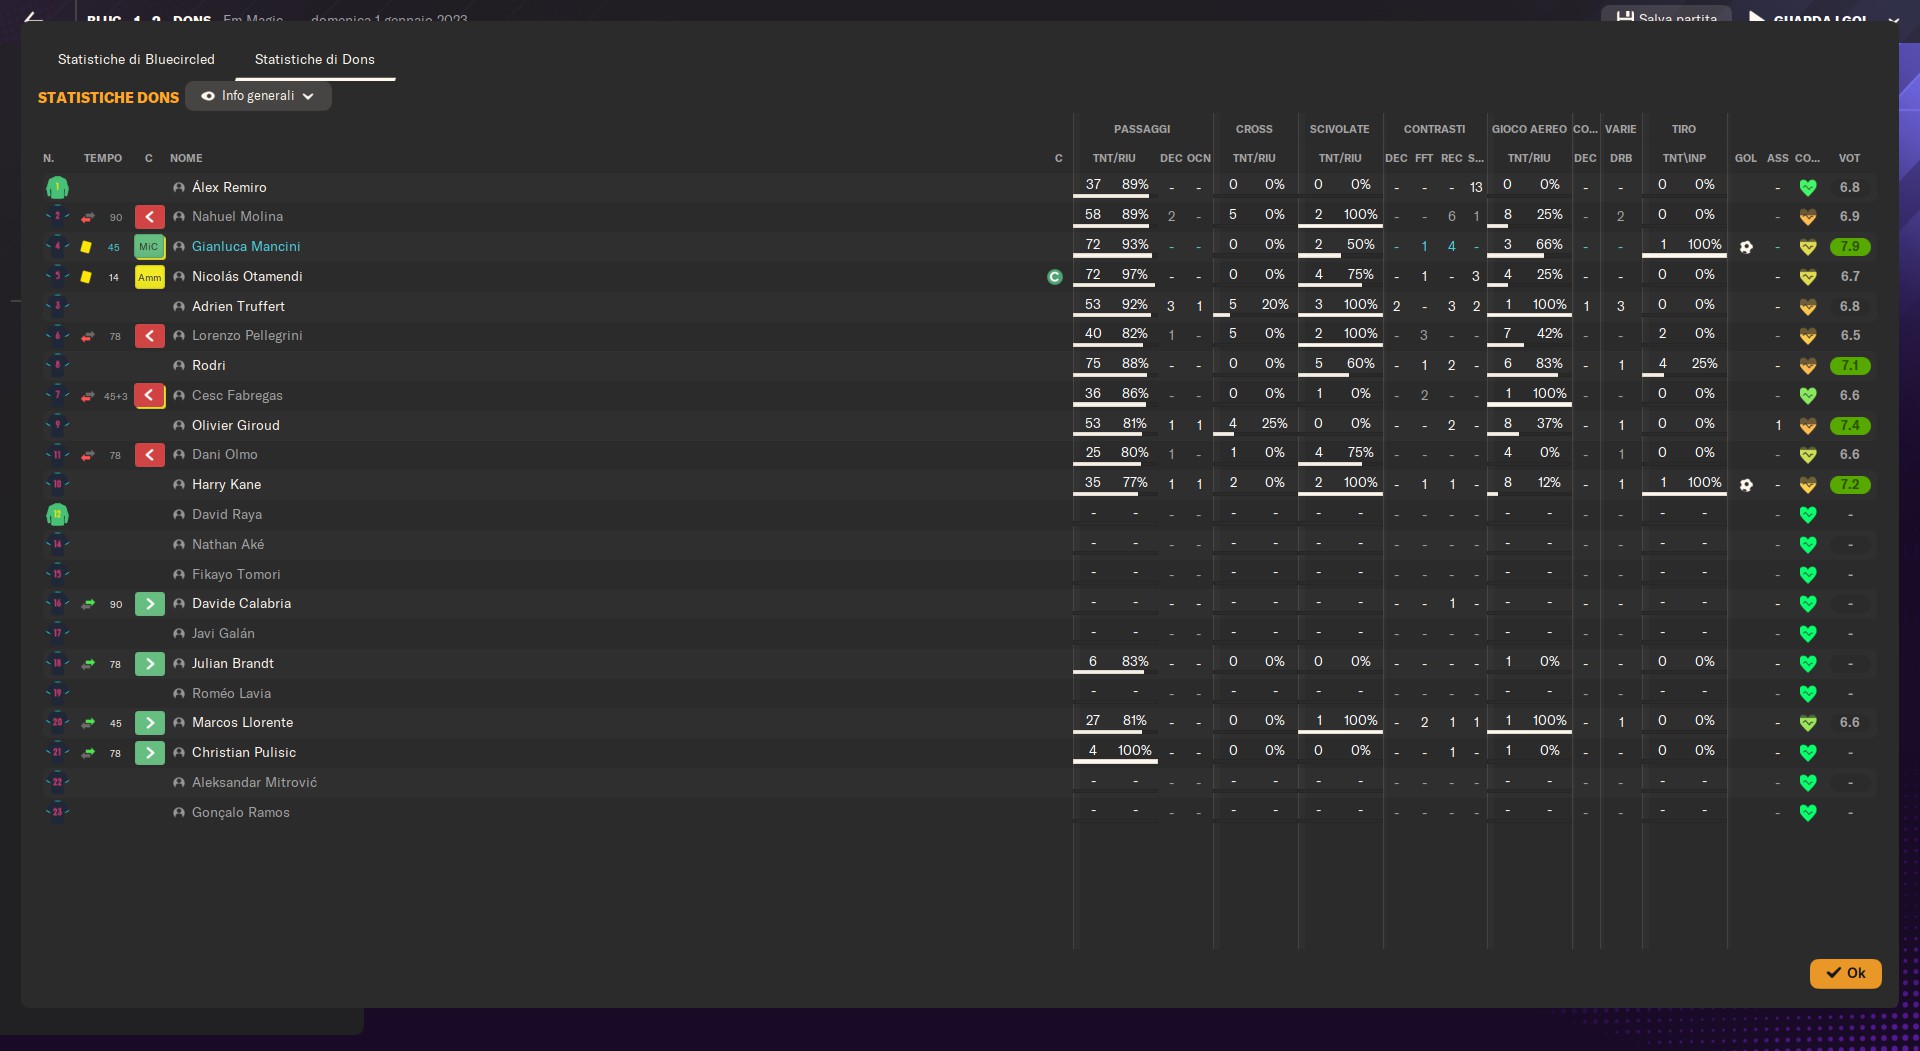Open Harry Kane's player profile link

coord(226,485)
